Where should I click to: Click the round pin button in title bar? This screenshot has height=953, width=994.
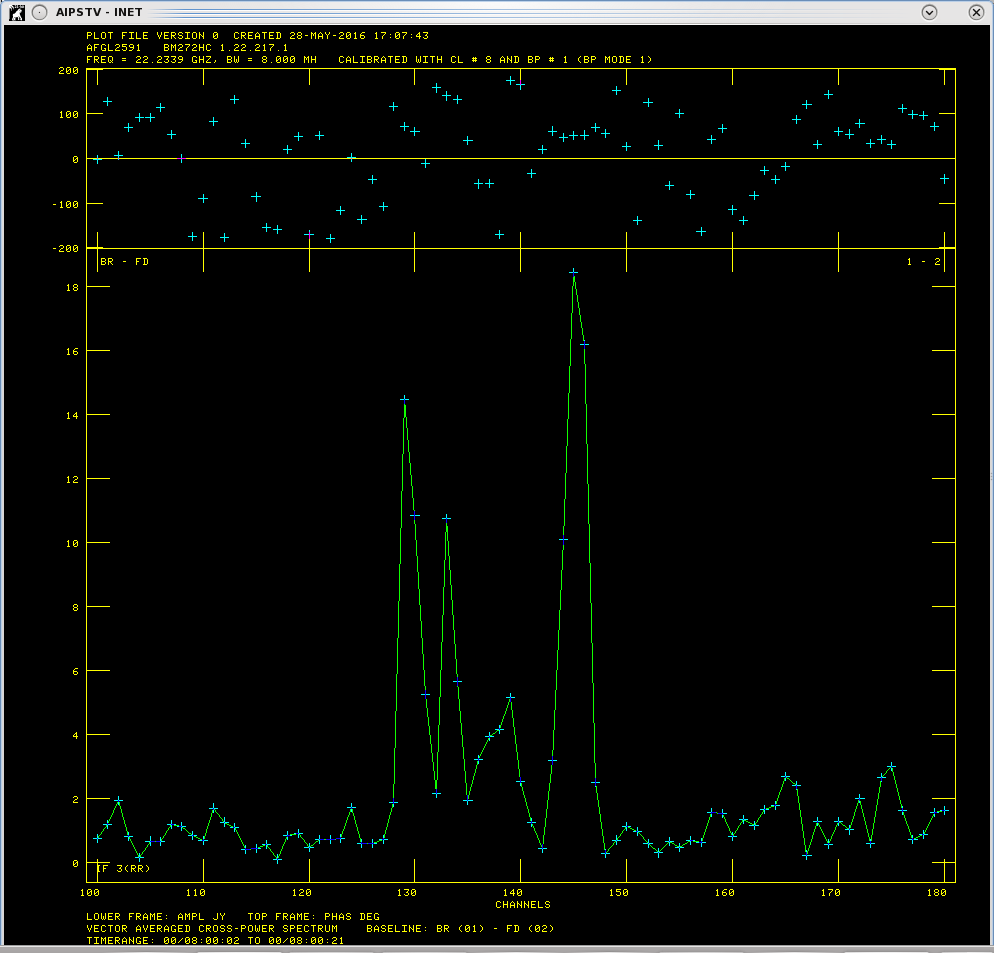click(39, 13)
